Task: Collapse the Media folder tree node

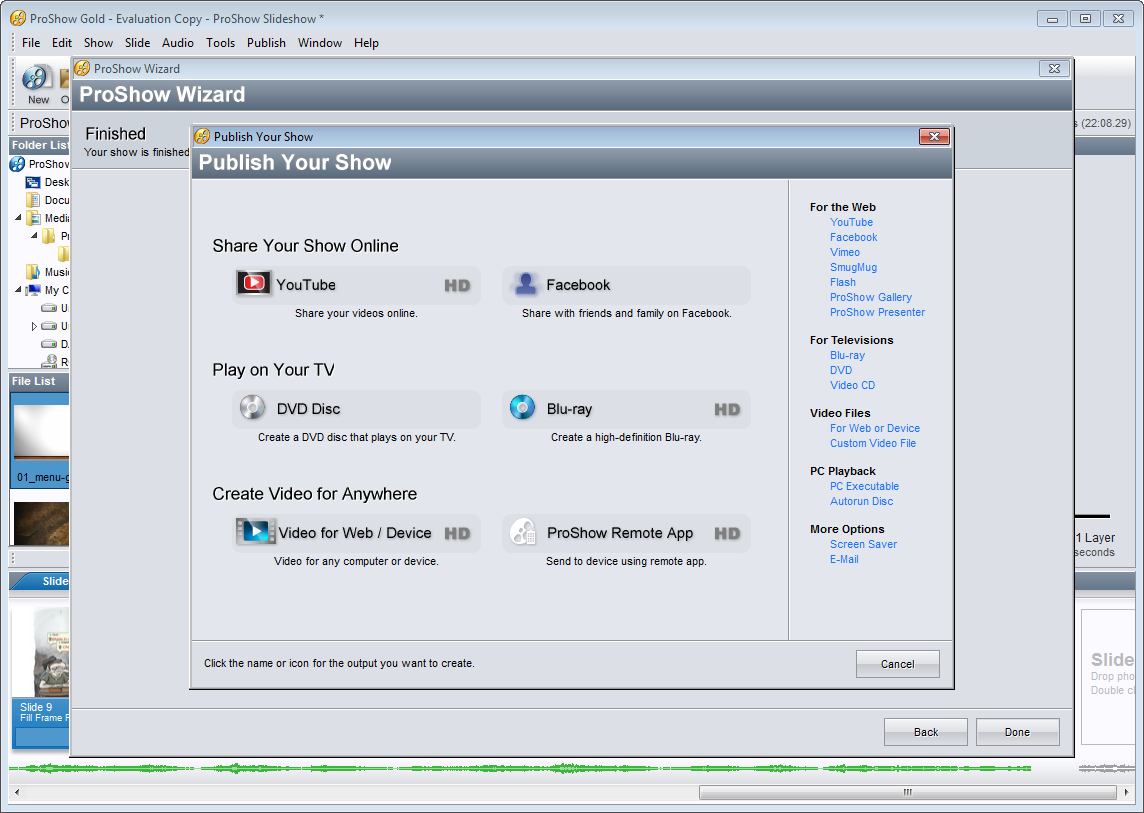Action: [18, 217]
